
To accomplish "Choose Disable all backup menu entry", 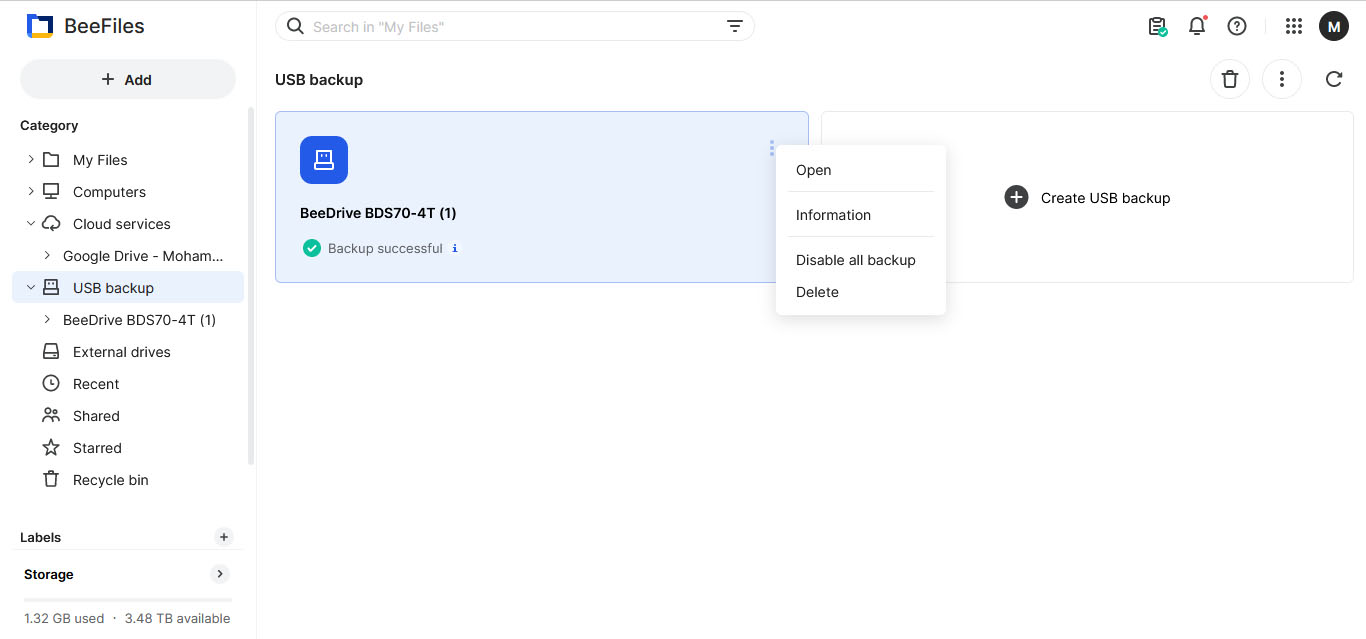I will [856, 260].
